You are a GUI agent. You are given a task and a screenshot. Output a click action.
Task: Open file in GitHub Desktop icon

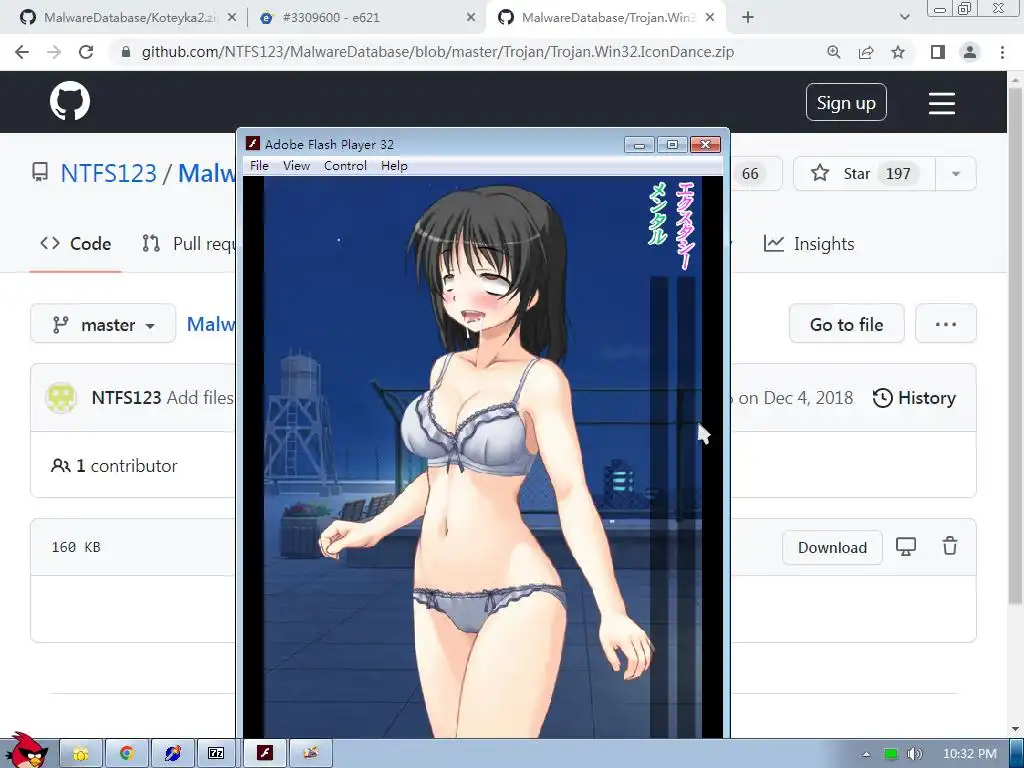pyautogui.click(x=906, y=547)
